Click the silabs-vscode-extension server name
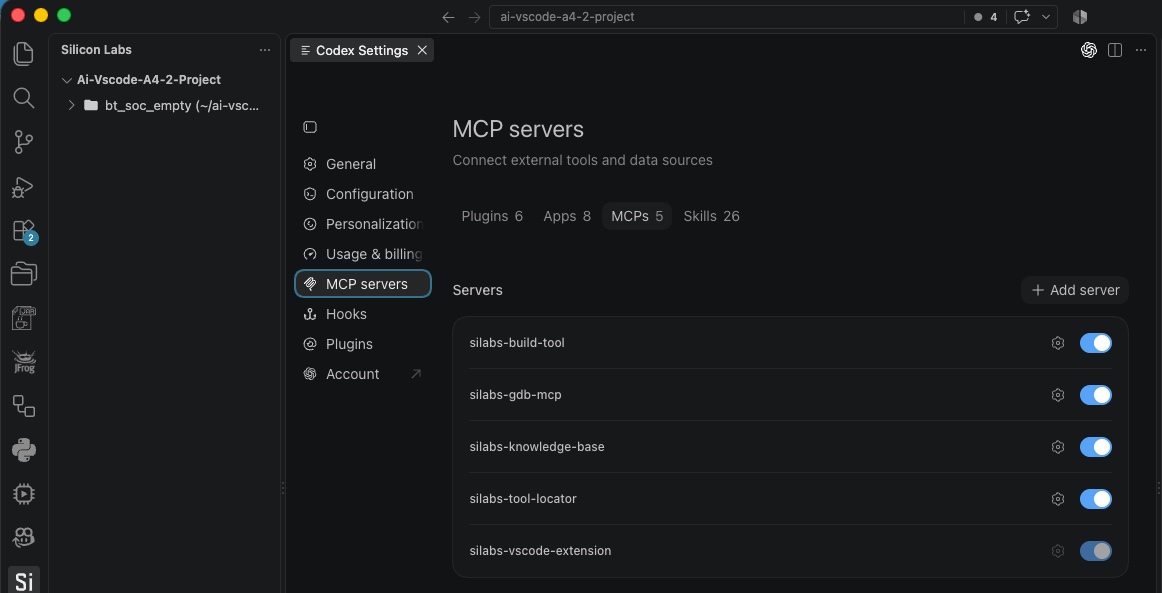Image resolution: width=1162 pixels, height=593 pixels. click(540, 551)
